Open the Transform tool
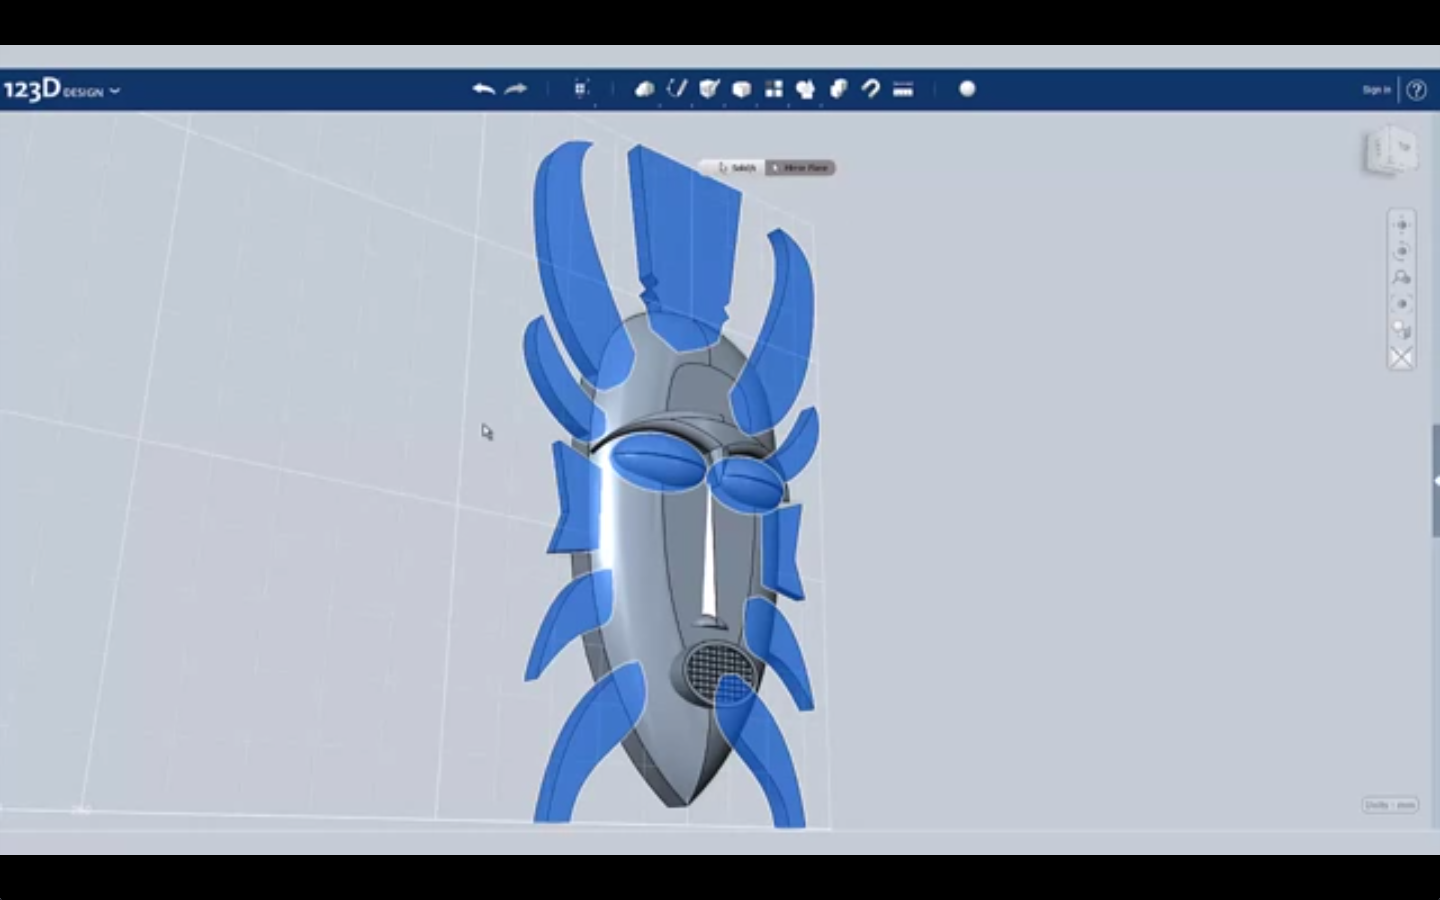The height and width of the screenshot is (900, 1440). pyautogui.click(x=581, y=89)
